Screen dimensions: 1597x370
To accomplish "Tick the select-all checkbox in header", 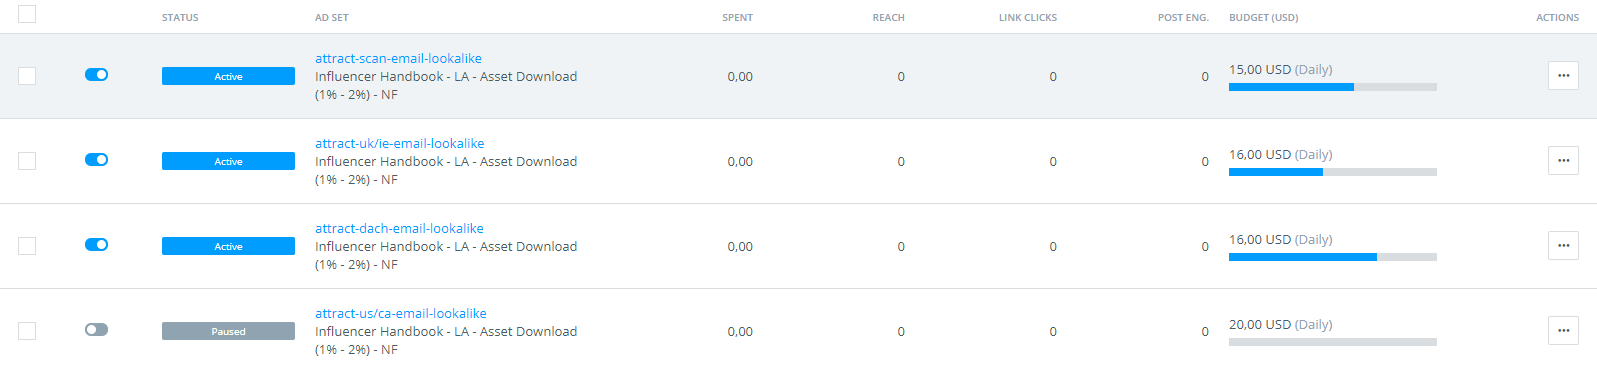I will click(x=27, y=14).
